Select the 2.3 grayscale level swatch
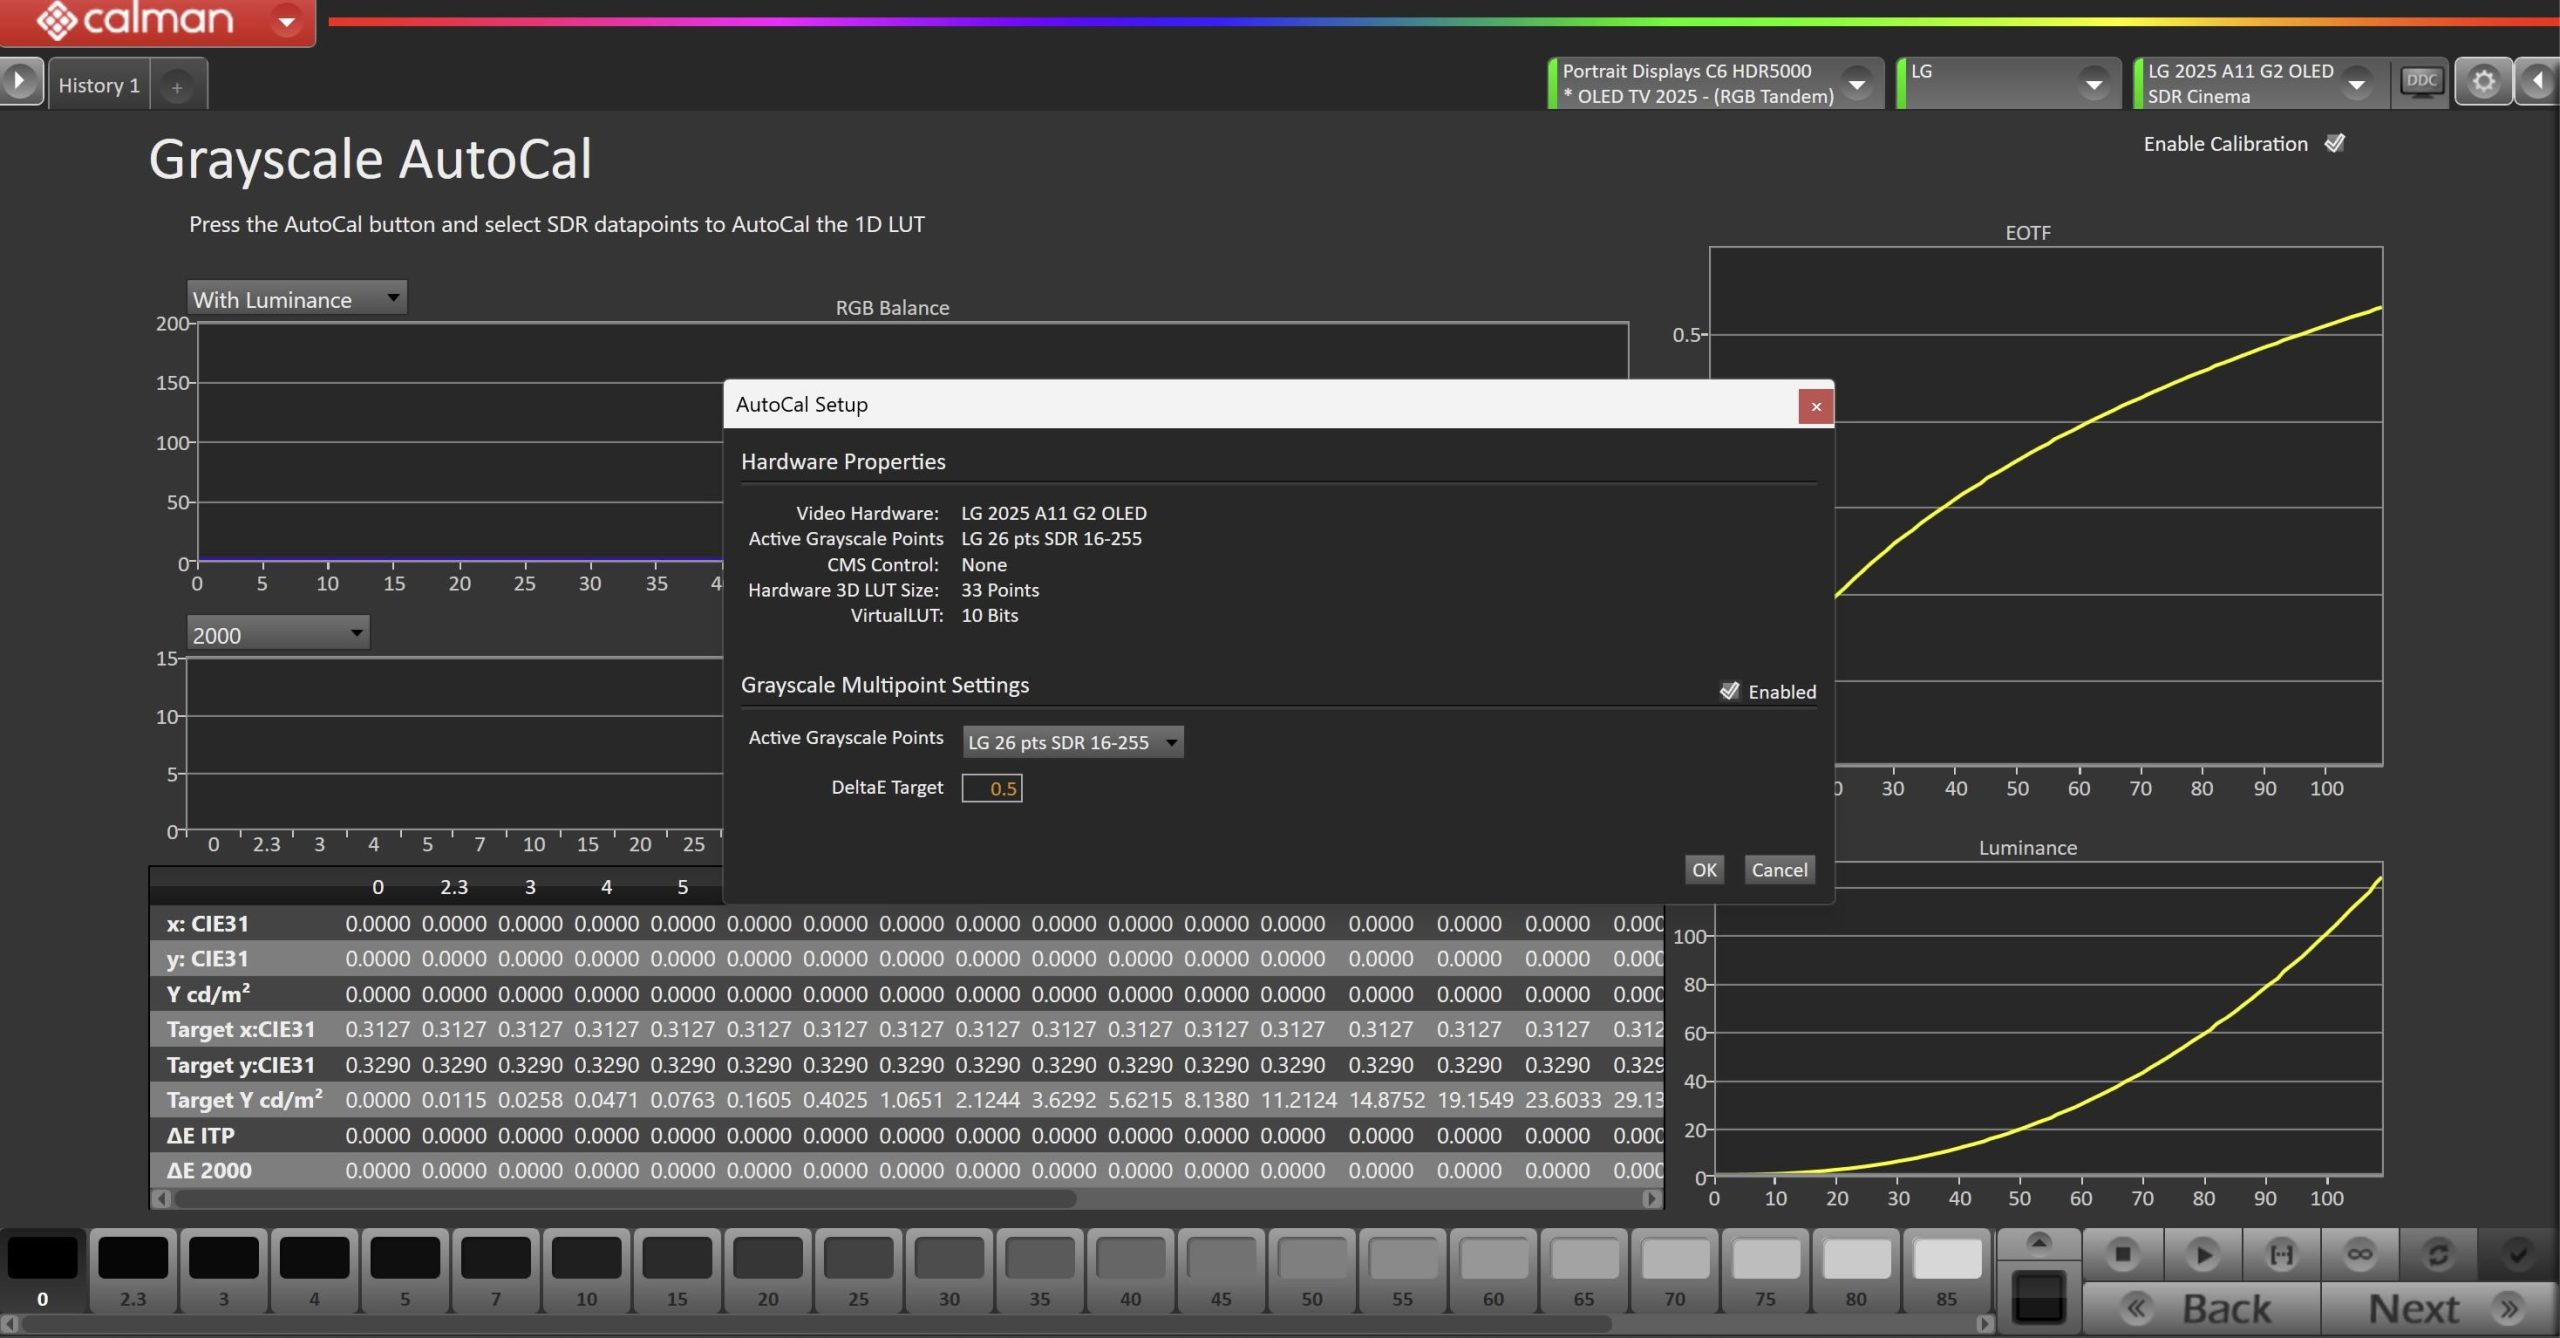Viewport: 2560px width, 1338px height. pos(133,1270)
